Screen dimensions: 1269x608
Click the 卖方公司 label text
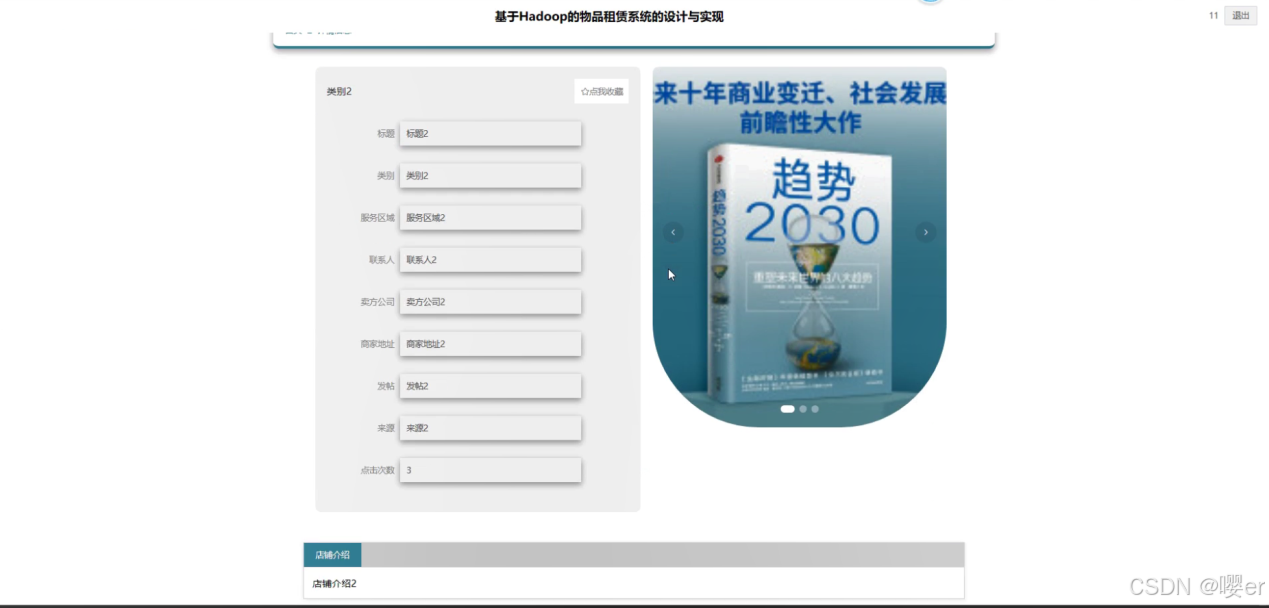point(378,301)
